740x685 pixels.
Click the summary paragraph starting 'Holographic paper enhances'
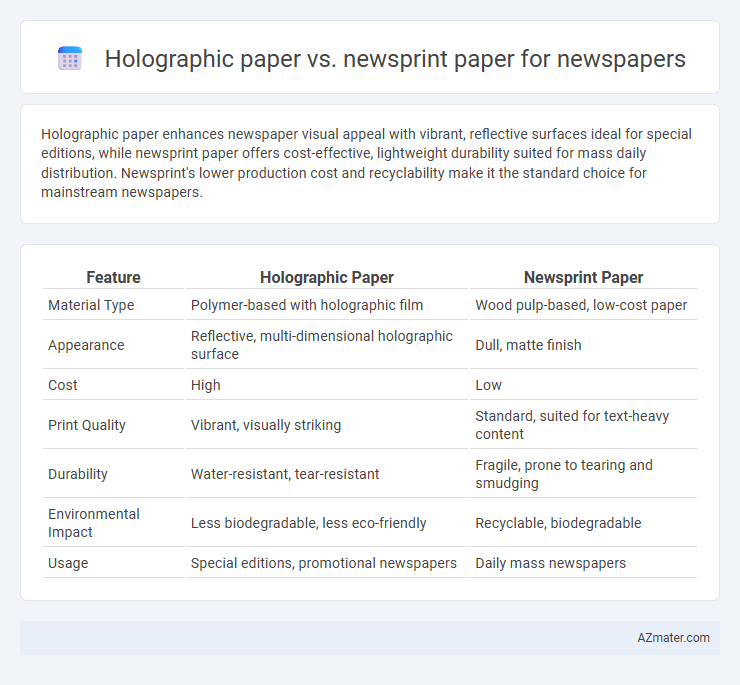pyautogui.click(x=366, y=163)
